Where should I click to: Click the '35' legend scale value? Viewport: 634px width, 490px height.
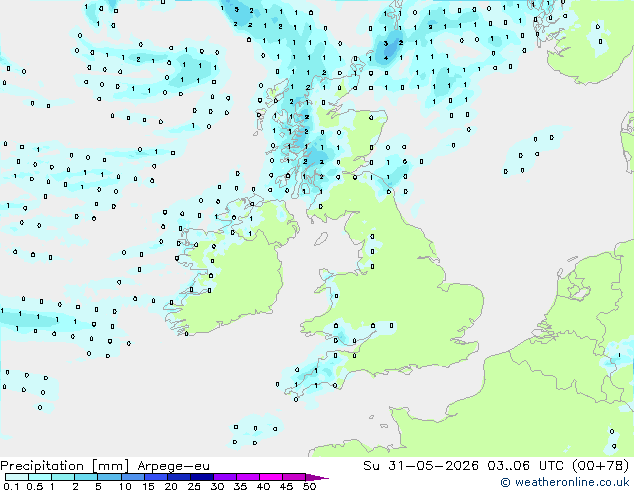click(241, 486)
